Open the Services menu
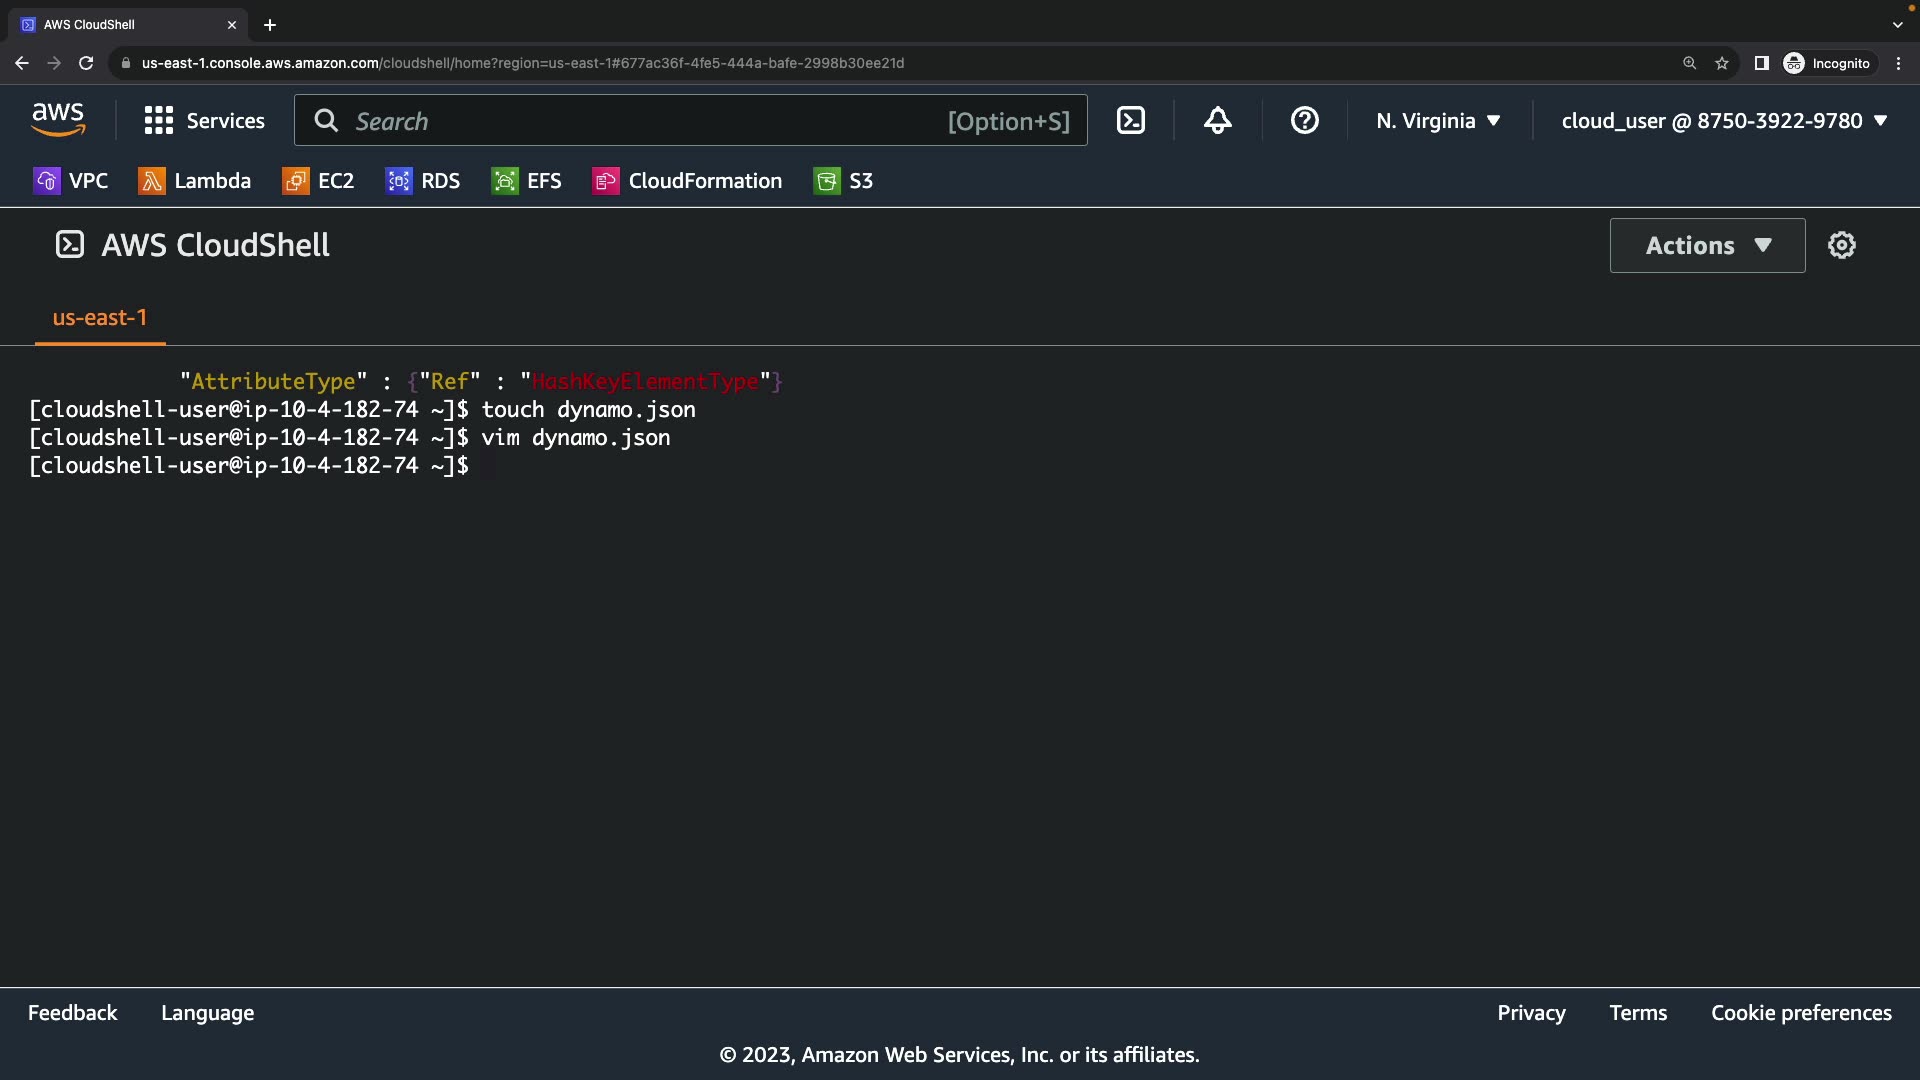This screenshot has width=1920, height=1080. click(205, 121)
